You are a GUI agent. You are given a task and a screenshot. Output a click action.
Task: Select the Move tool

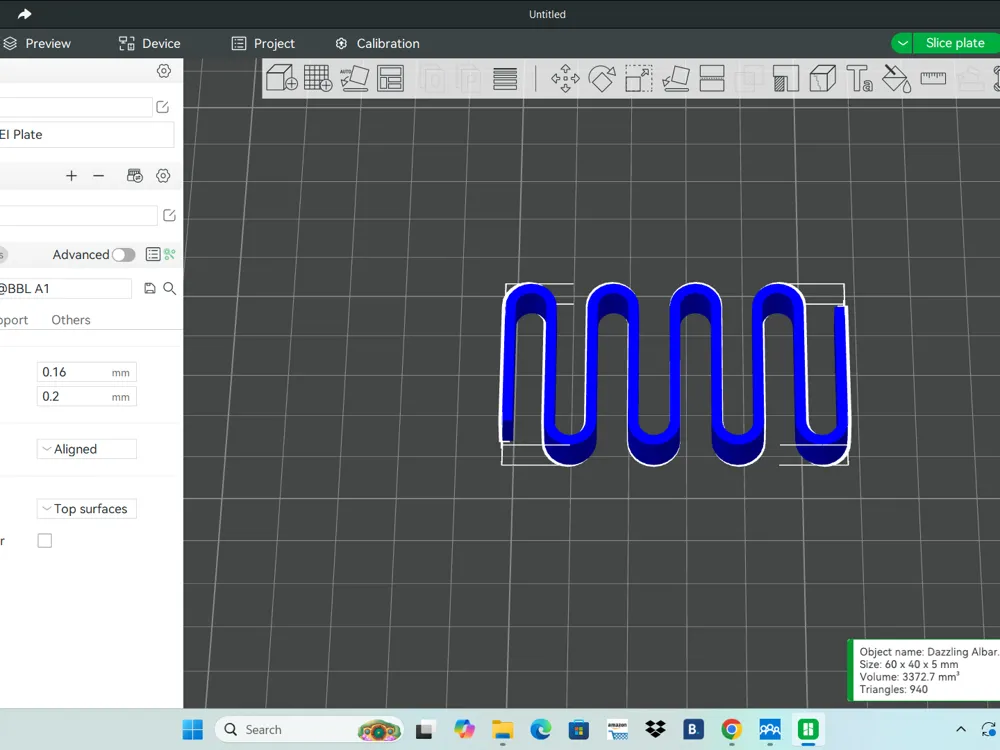click(x=565, y=78)
